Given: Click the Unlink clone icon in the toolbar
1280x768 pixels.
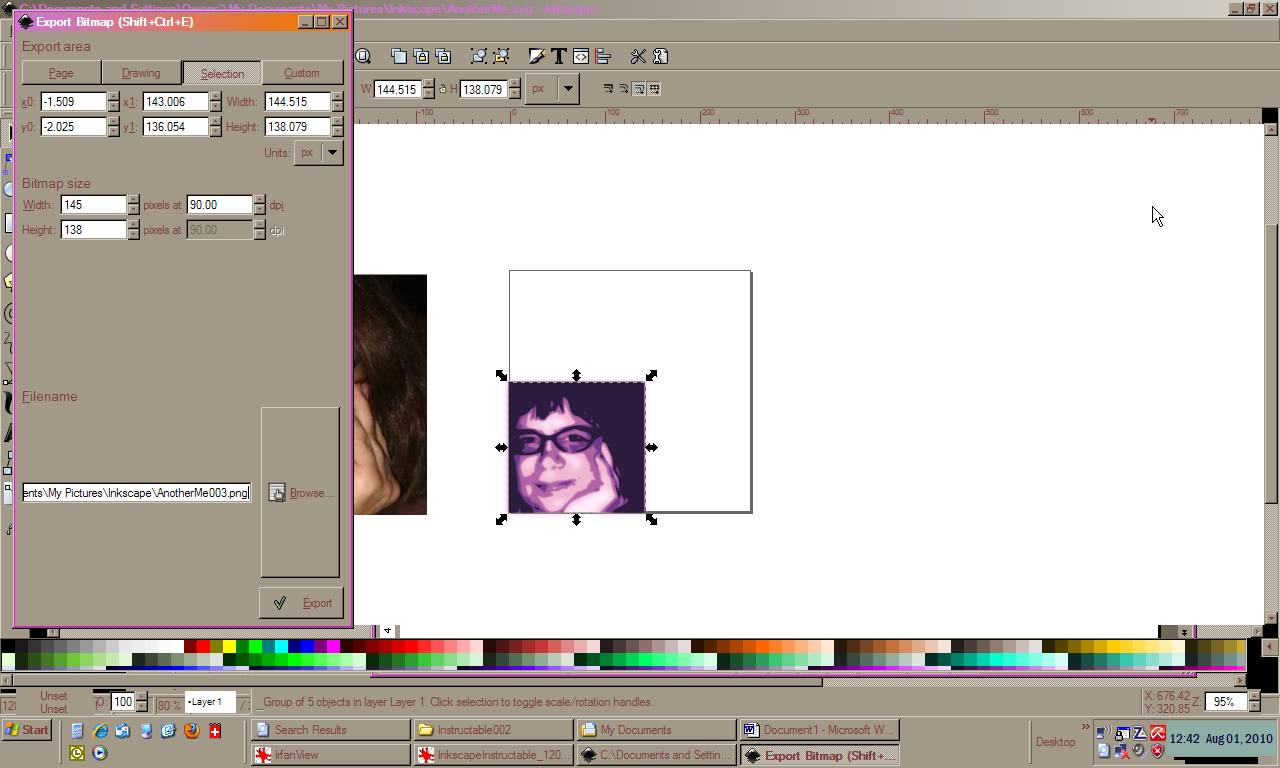Looking at the screenshot, I should [443, 56].
